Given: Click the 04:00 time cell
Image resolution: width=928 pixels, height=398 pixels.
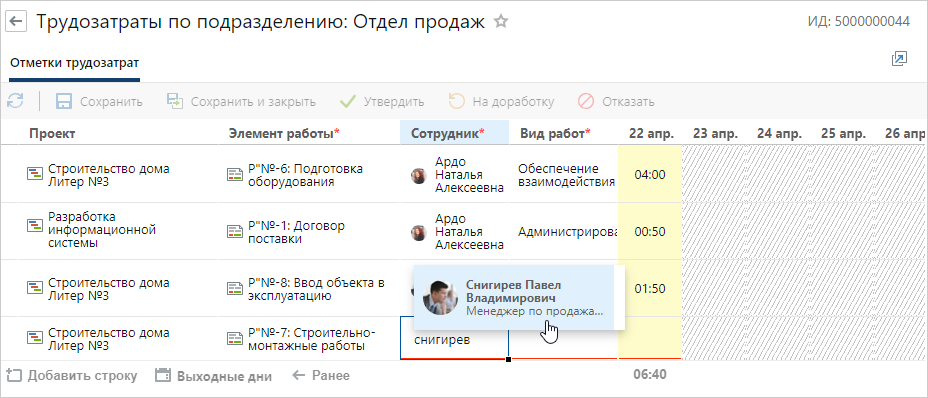Looking at the screenshot, I should pyautogui.click(x=650, y=175).
